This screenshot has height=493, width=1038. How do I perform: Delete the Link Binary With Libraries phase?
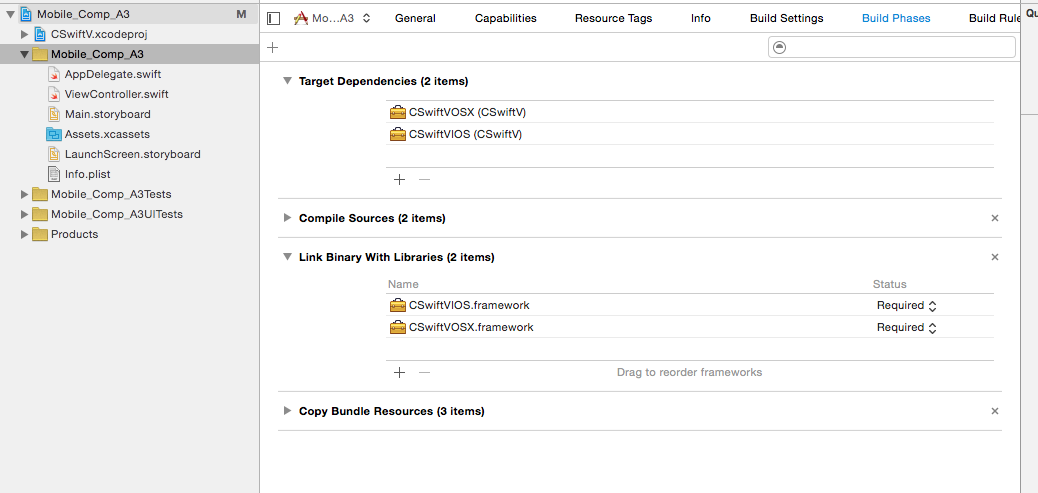(994, 257)
